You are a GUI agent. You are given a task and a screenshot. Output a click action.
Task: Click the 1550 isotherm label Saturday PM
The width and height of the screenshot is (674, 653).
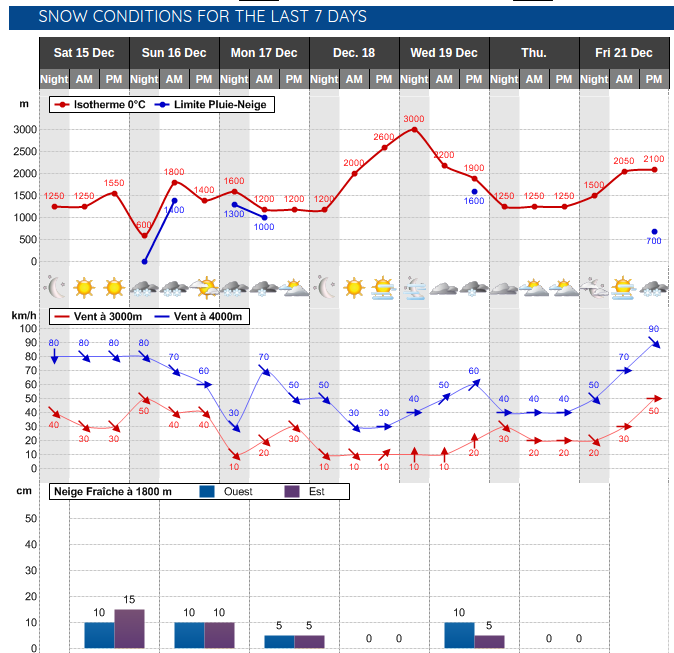(113, 183)
